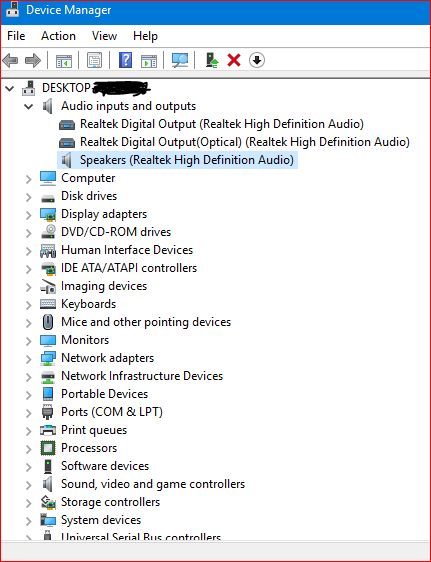431x562 pixels.
Task: Expand Network adapters chevron
Action: (29, 358)
